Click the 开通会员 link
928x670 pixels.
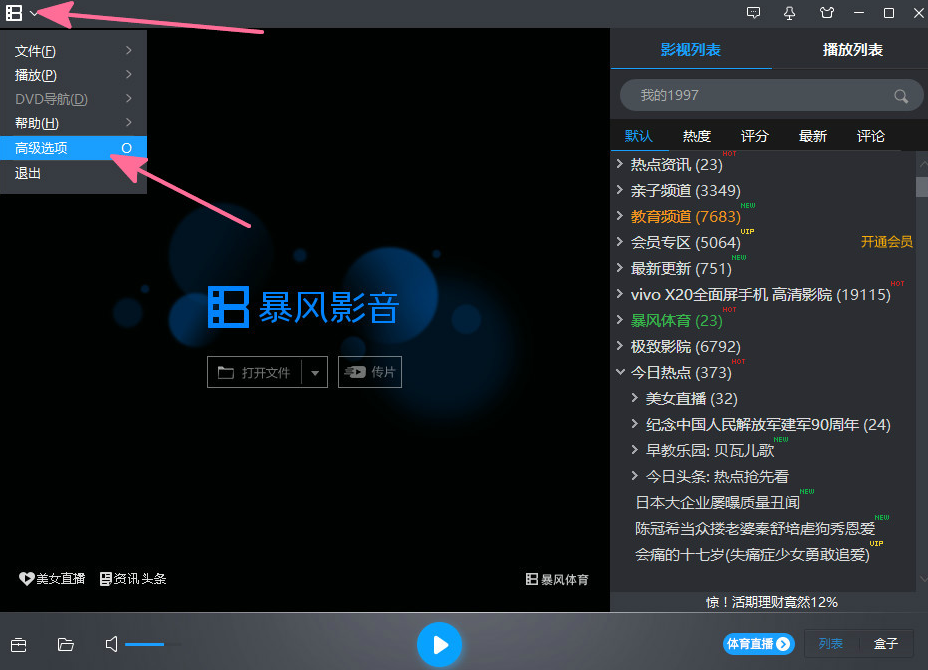[886, 241]
